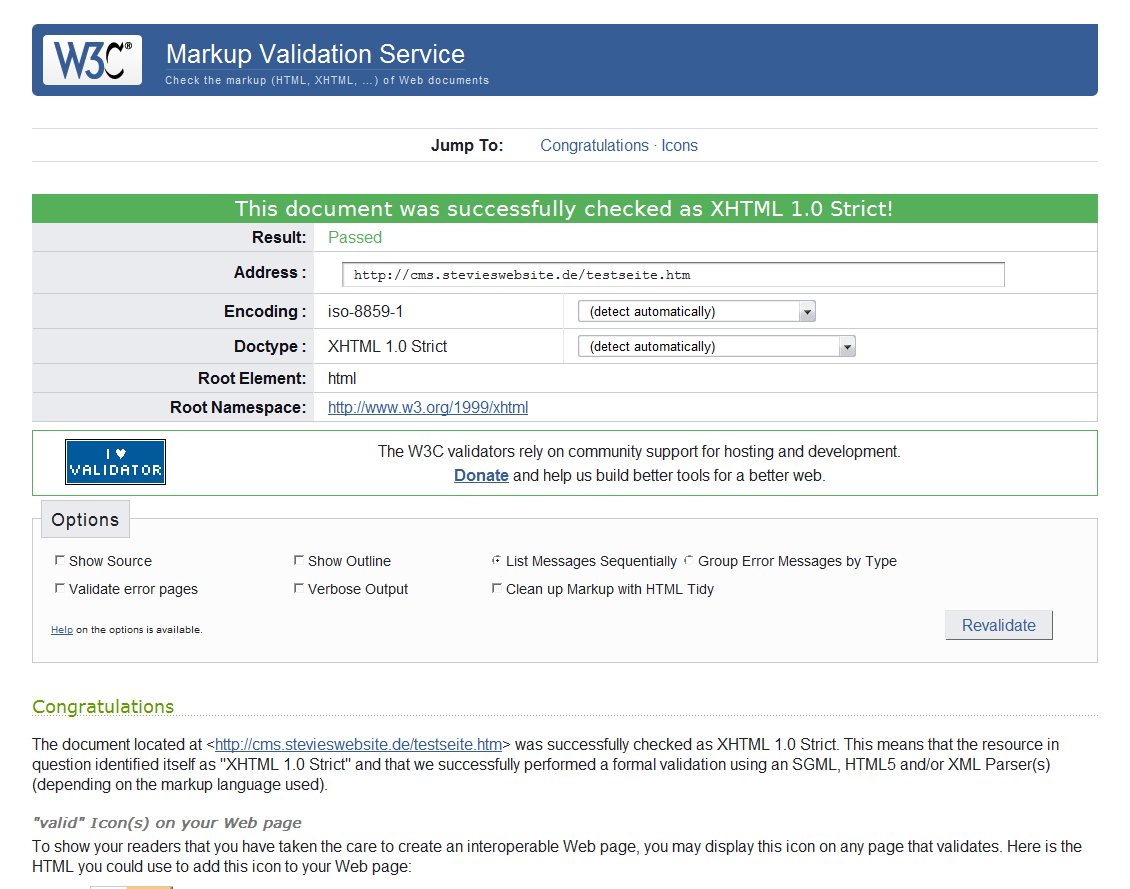The image size is (1130, 889).
Task: Focus the Address input field
Action: point(673,274)
